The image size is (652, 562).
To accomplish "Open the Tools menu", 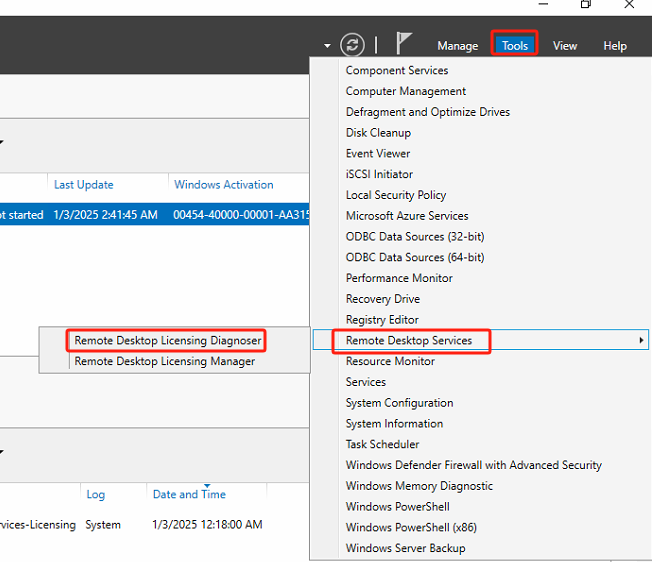I will tap(515, 45).
